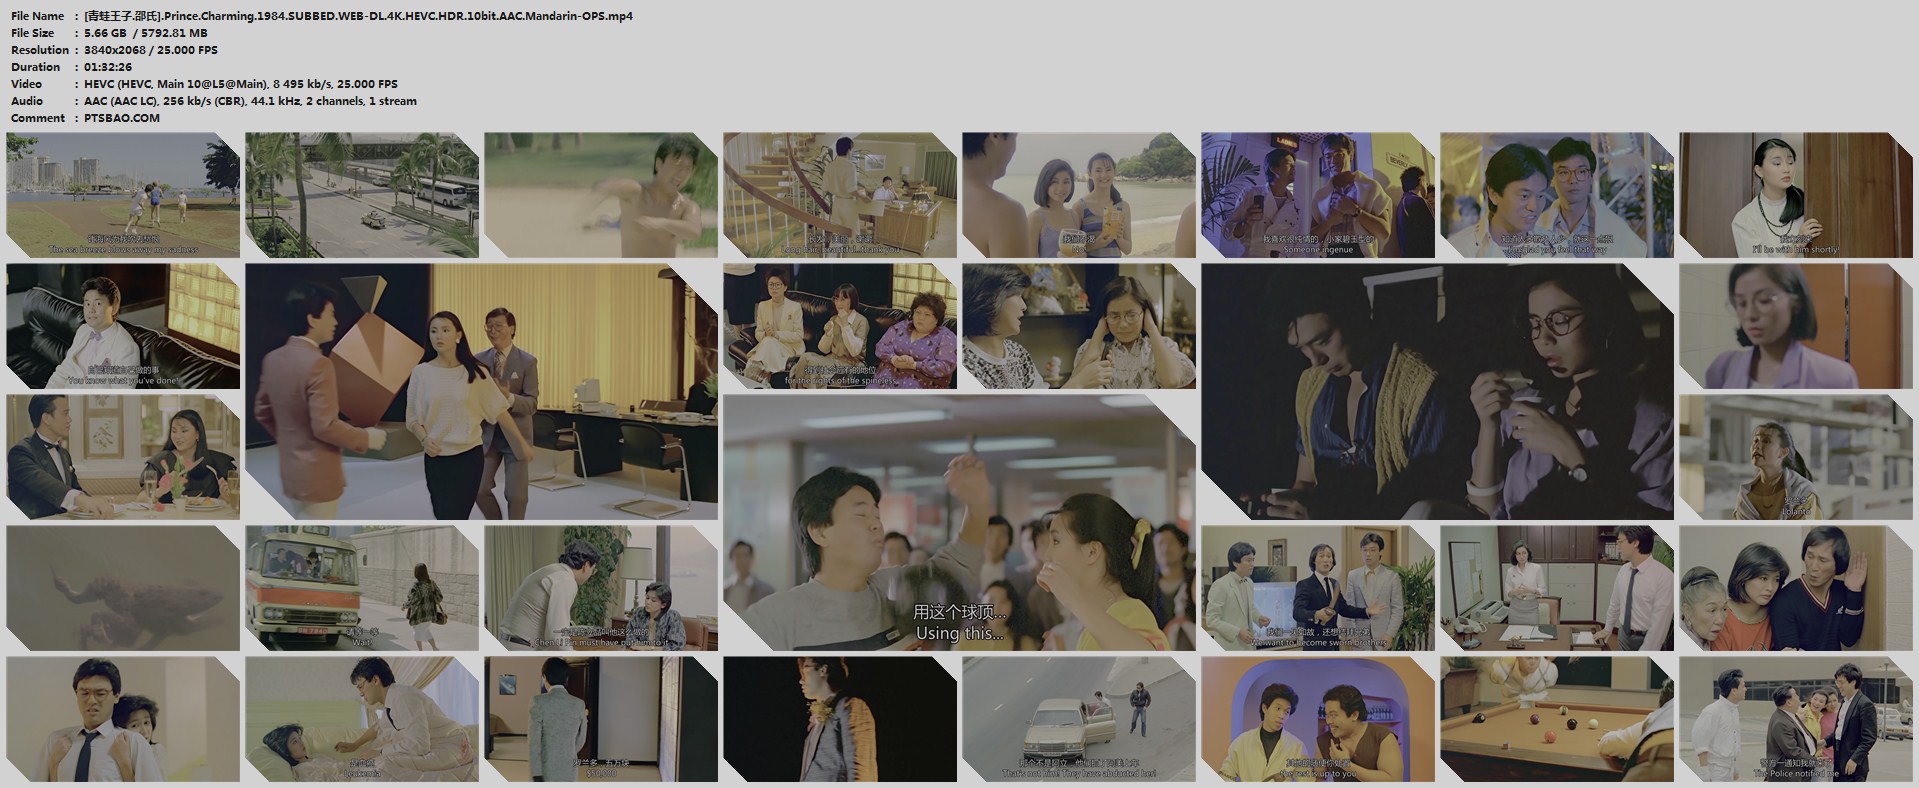
Task: Open dark thumbnail of person with corsage
Action: [840, 719]
